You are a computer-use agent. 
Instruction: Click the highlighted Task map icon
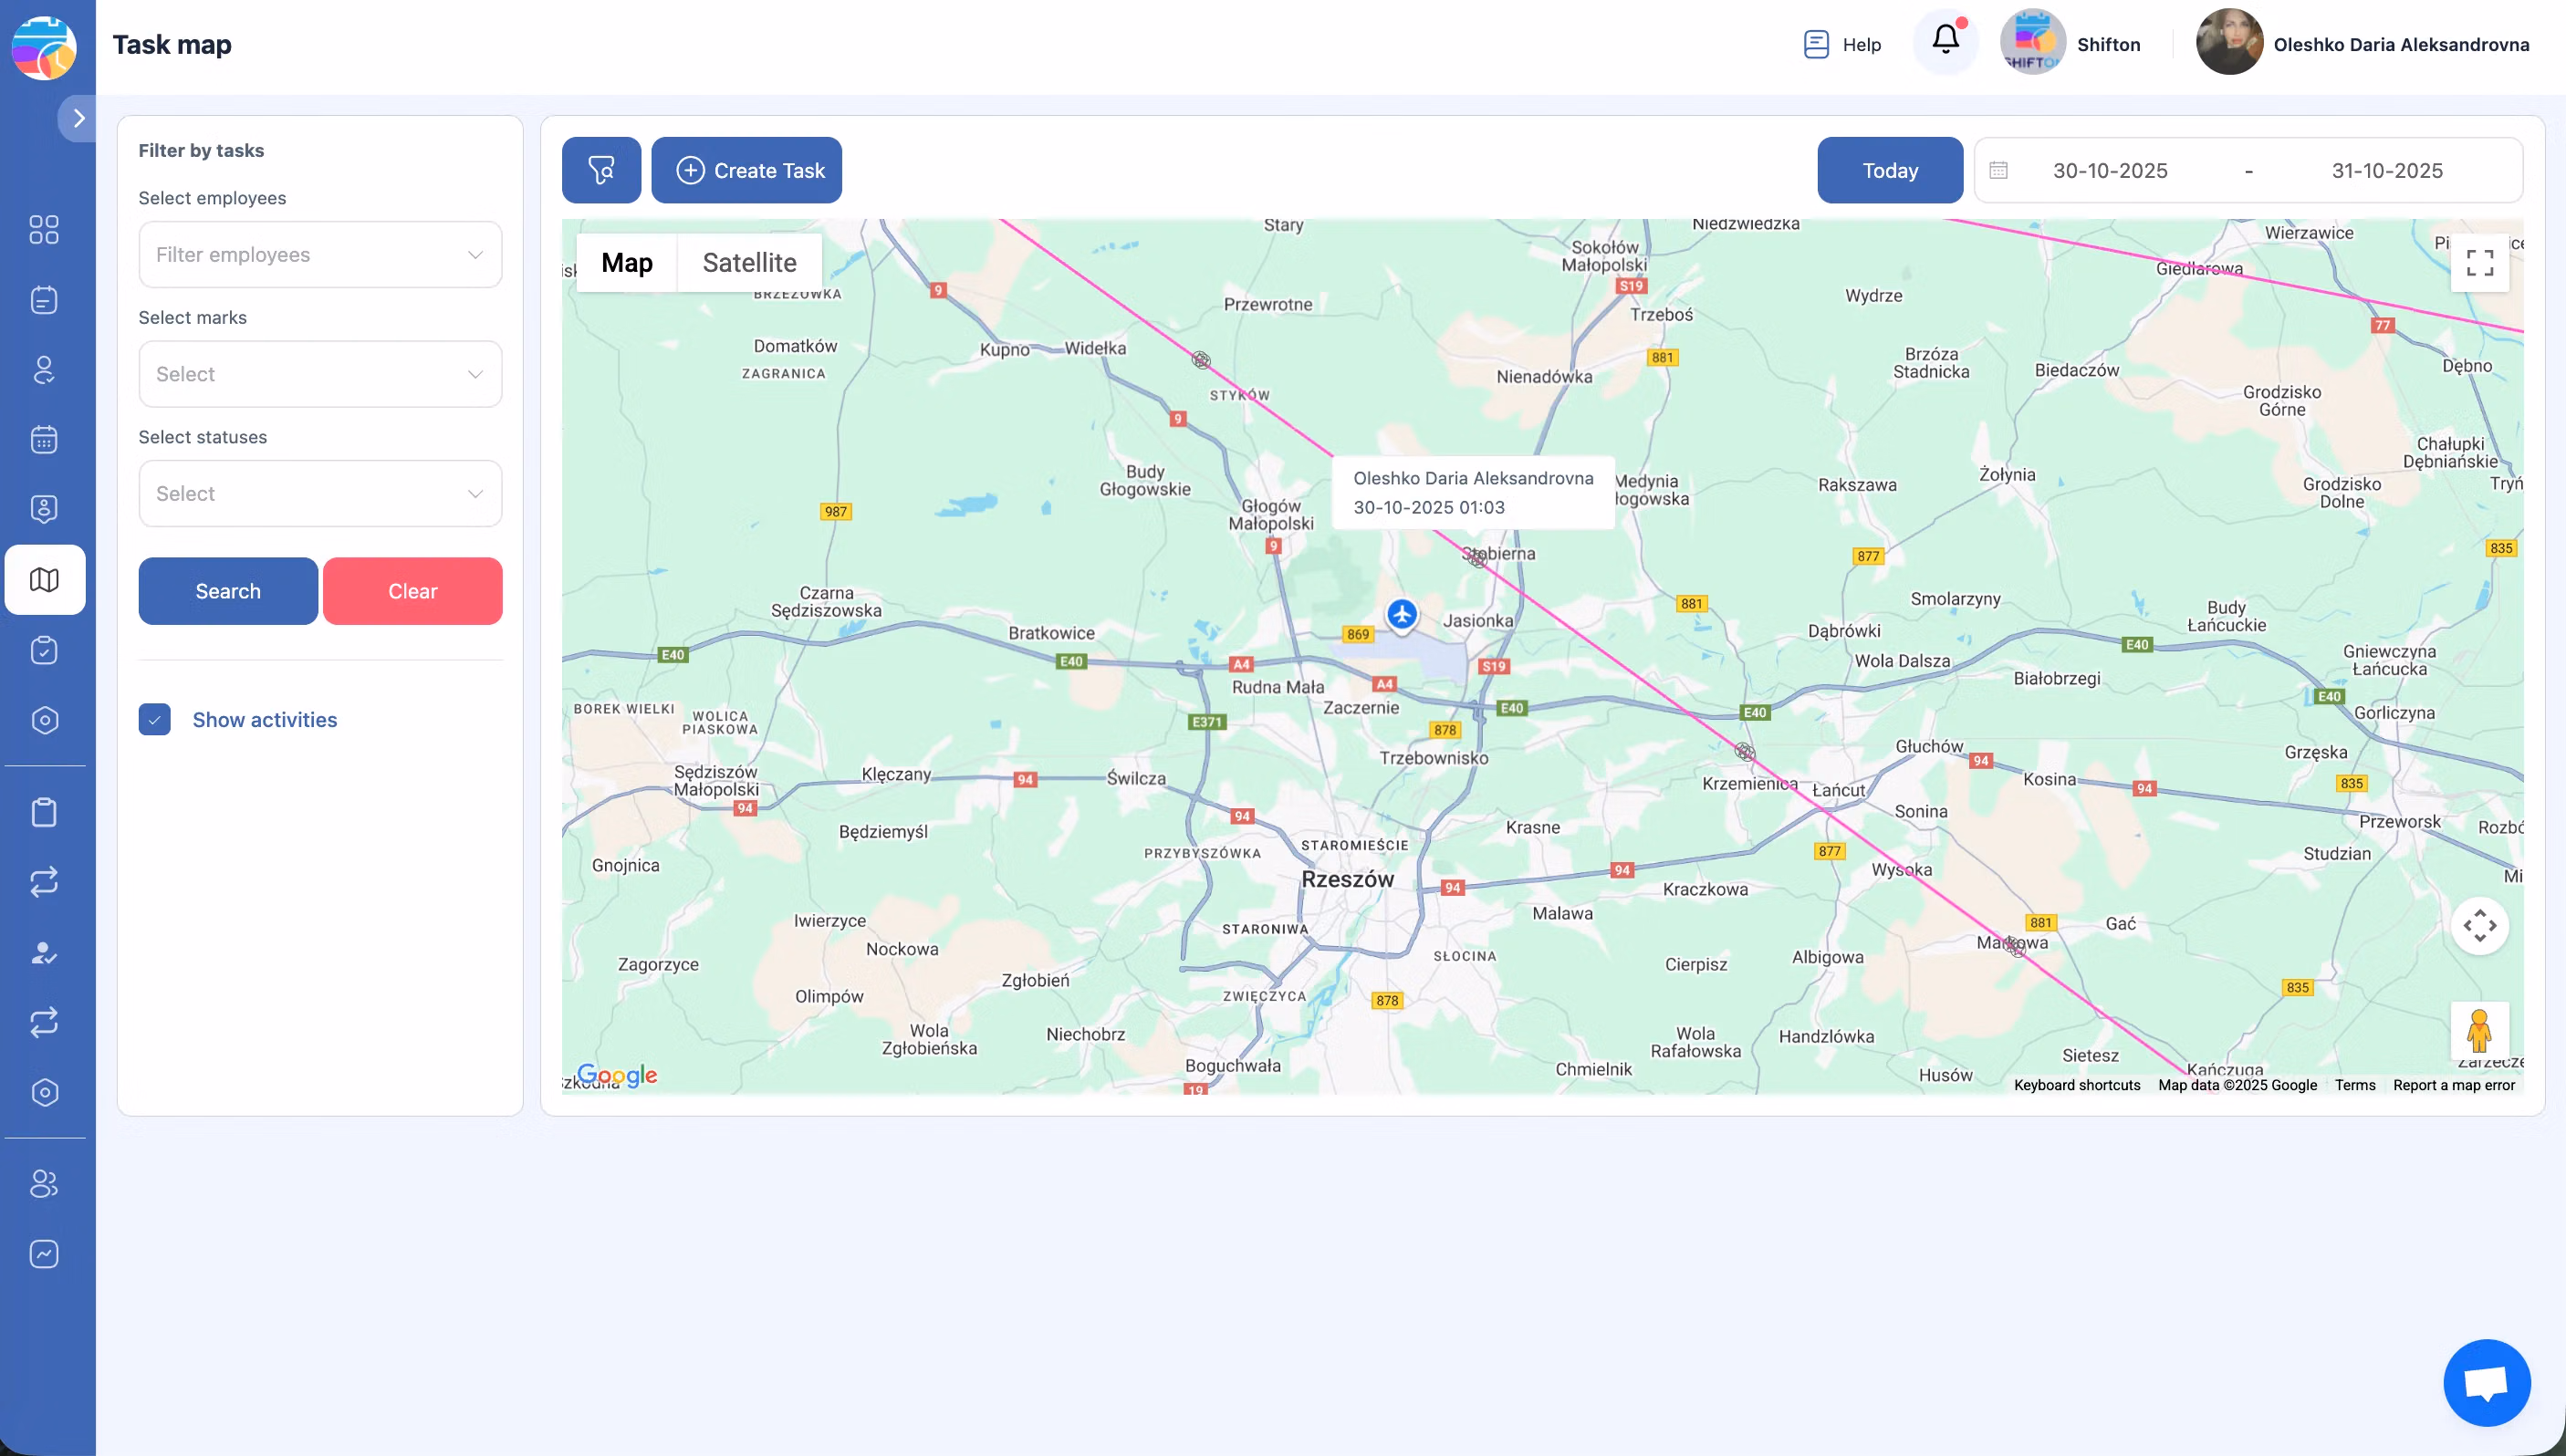[x=44, y=579]
